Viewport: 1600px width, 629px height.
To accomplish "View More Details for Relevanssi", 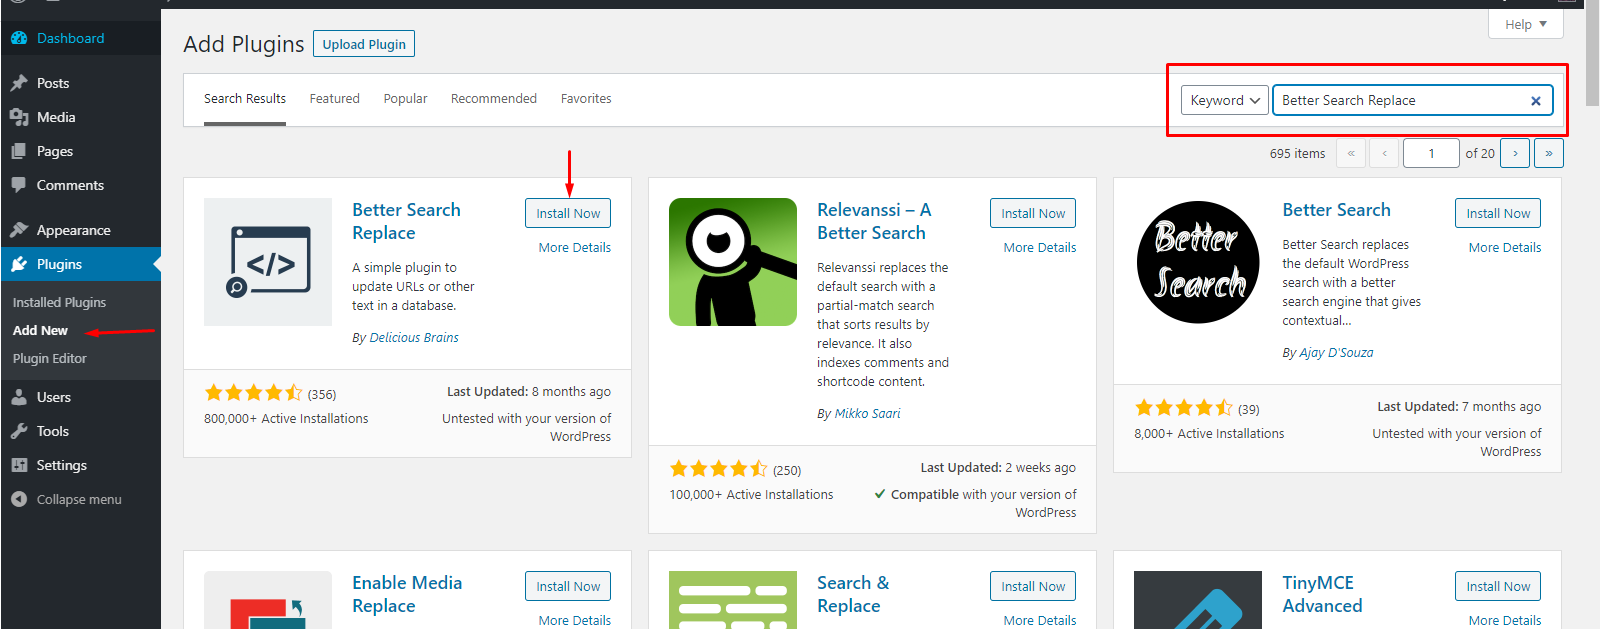I will (1040, 247).
